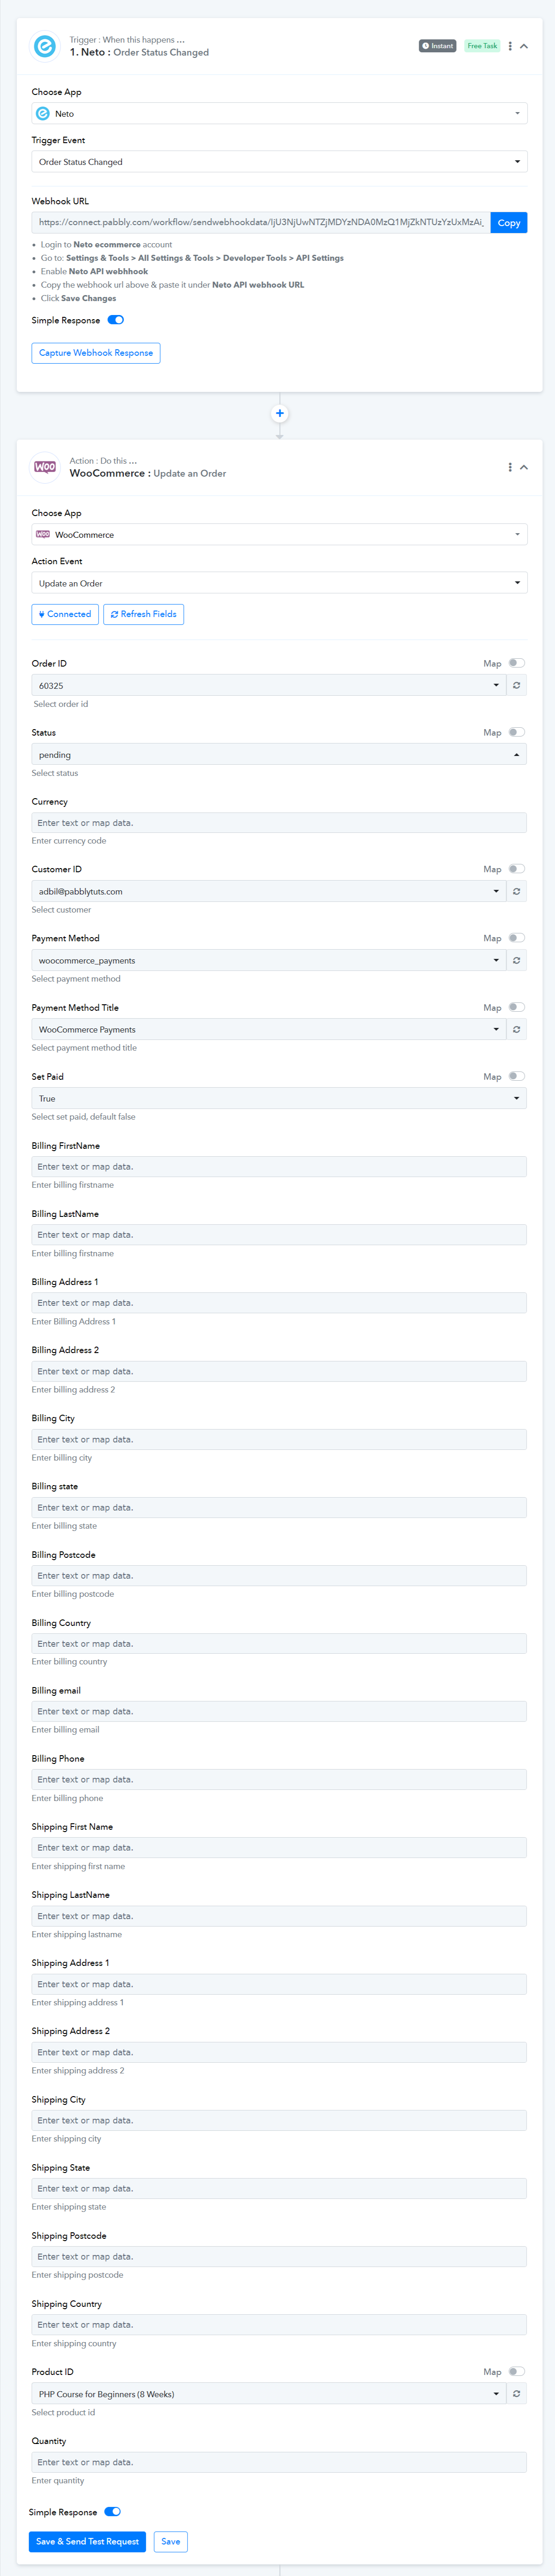The height and width of the screenshot is (2576, 555).
Task: Click the plus icon to add a step
Action: click(280, 413)
